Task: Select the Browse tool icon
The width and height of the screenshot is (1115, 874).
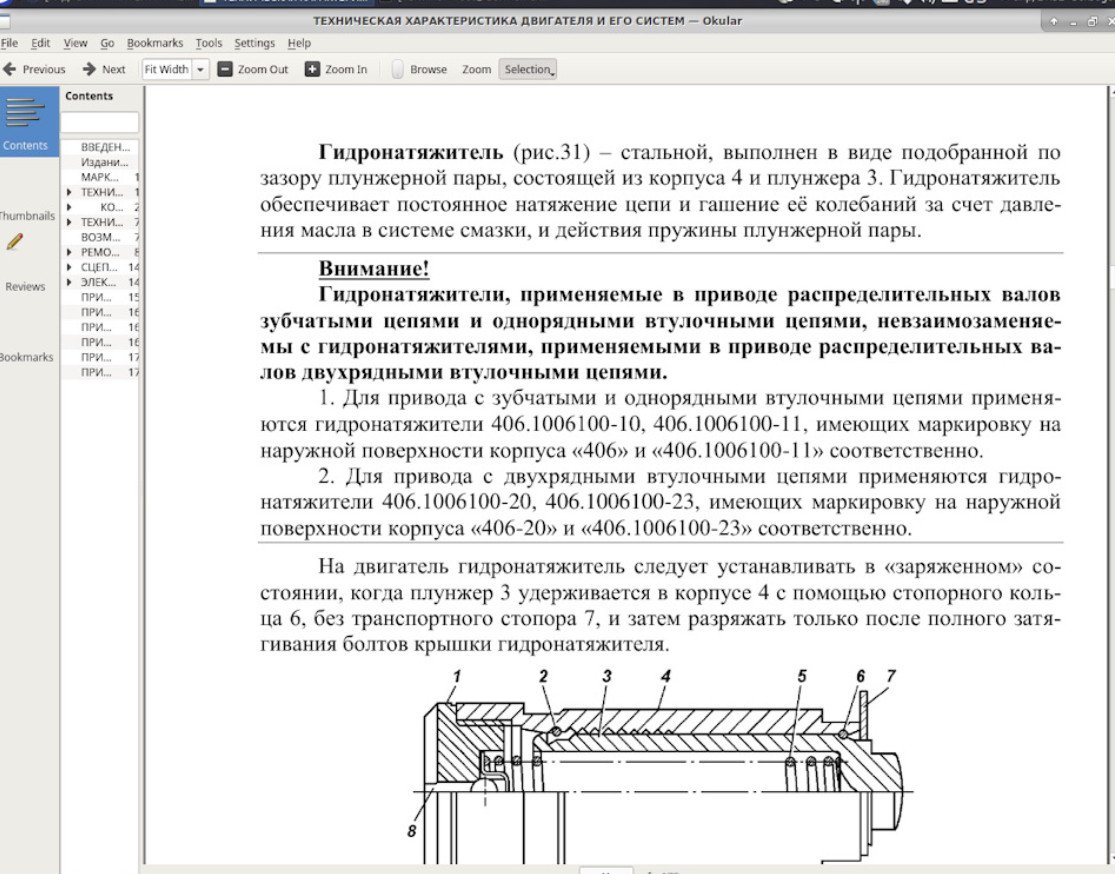Action: pyautogui.click(x=398, y=69)
